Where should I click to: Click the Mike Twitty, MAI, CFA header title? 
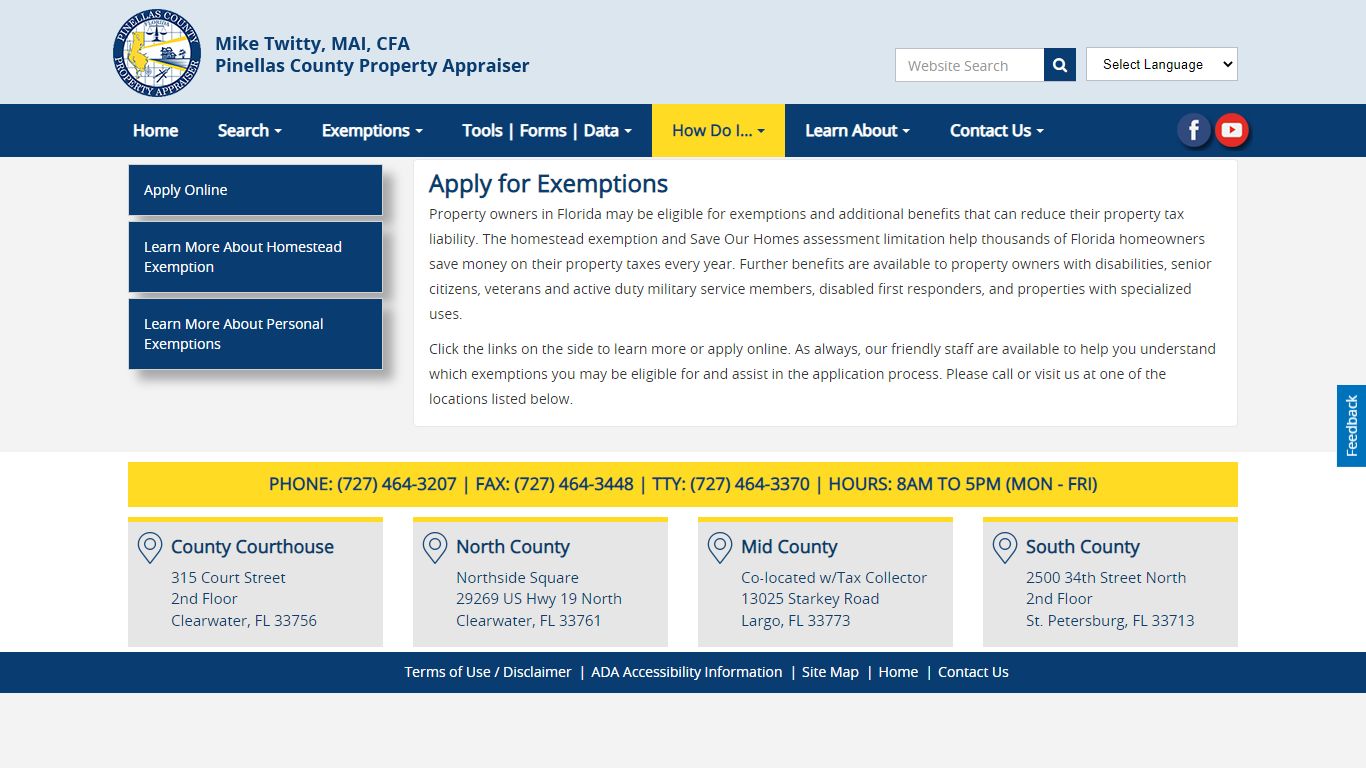coord(313,43)
